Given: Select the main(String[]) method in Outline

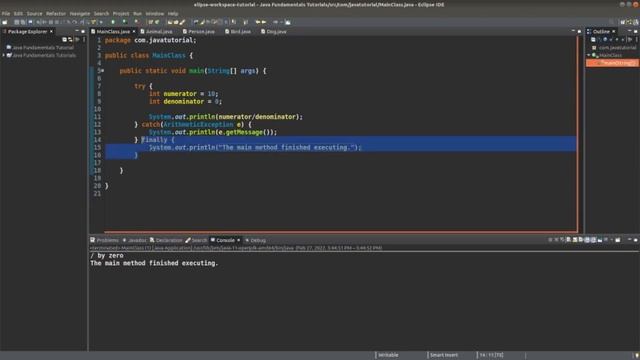Looking at the screenshot, I should pos(612,63).
